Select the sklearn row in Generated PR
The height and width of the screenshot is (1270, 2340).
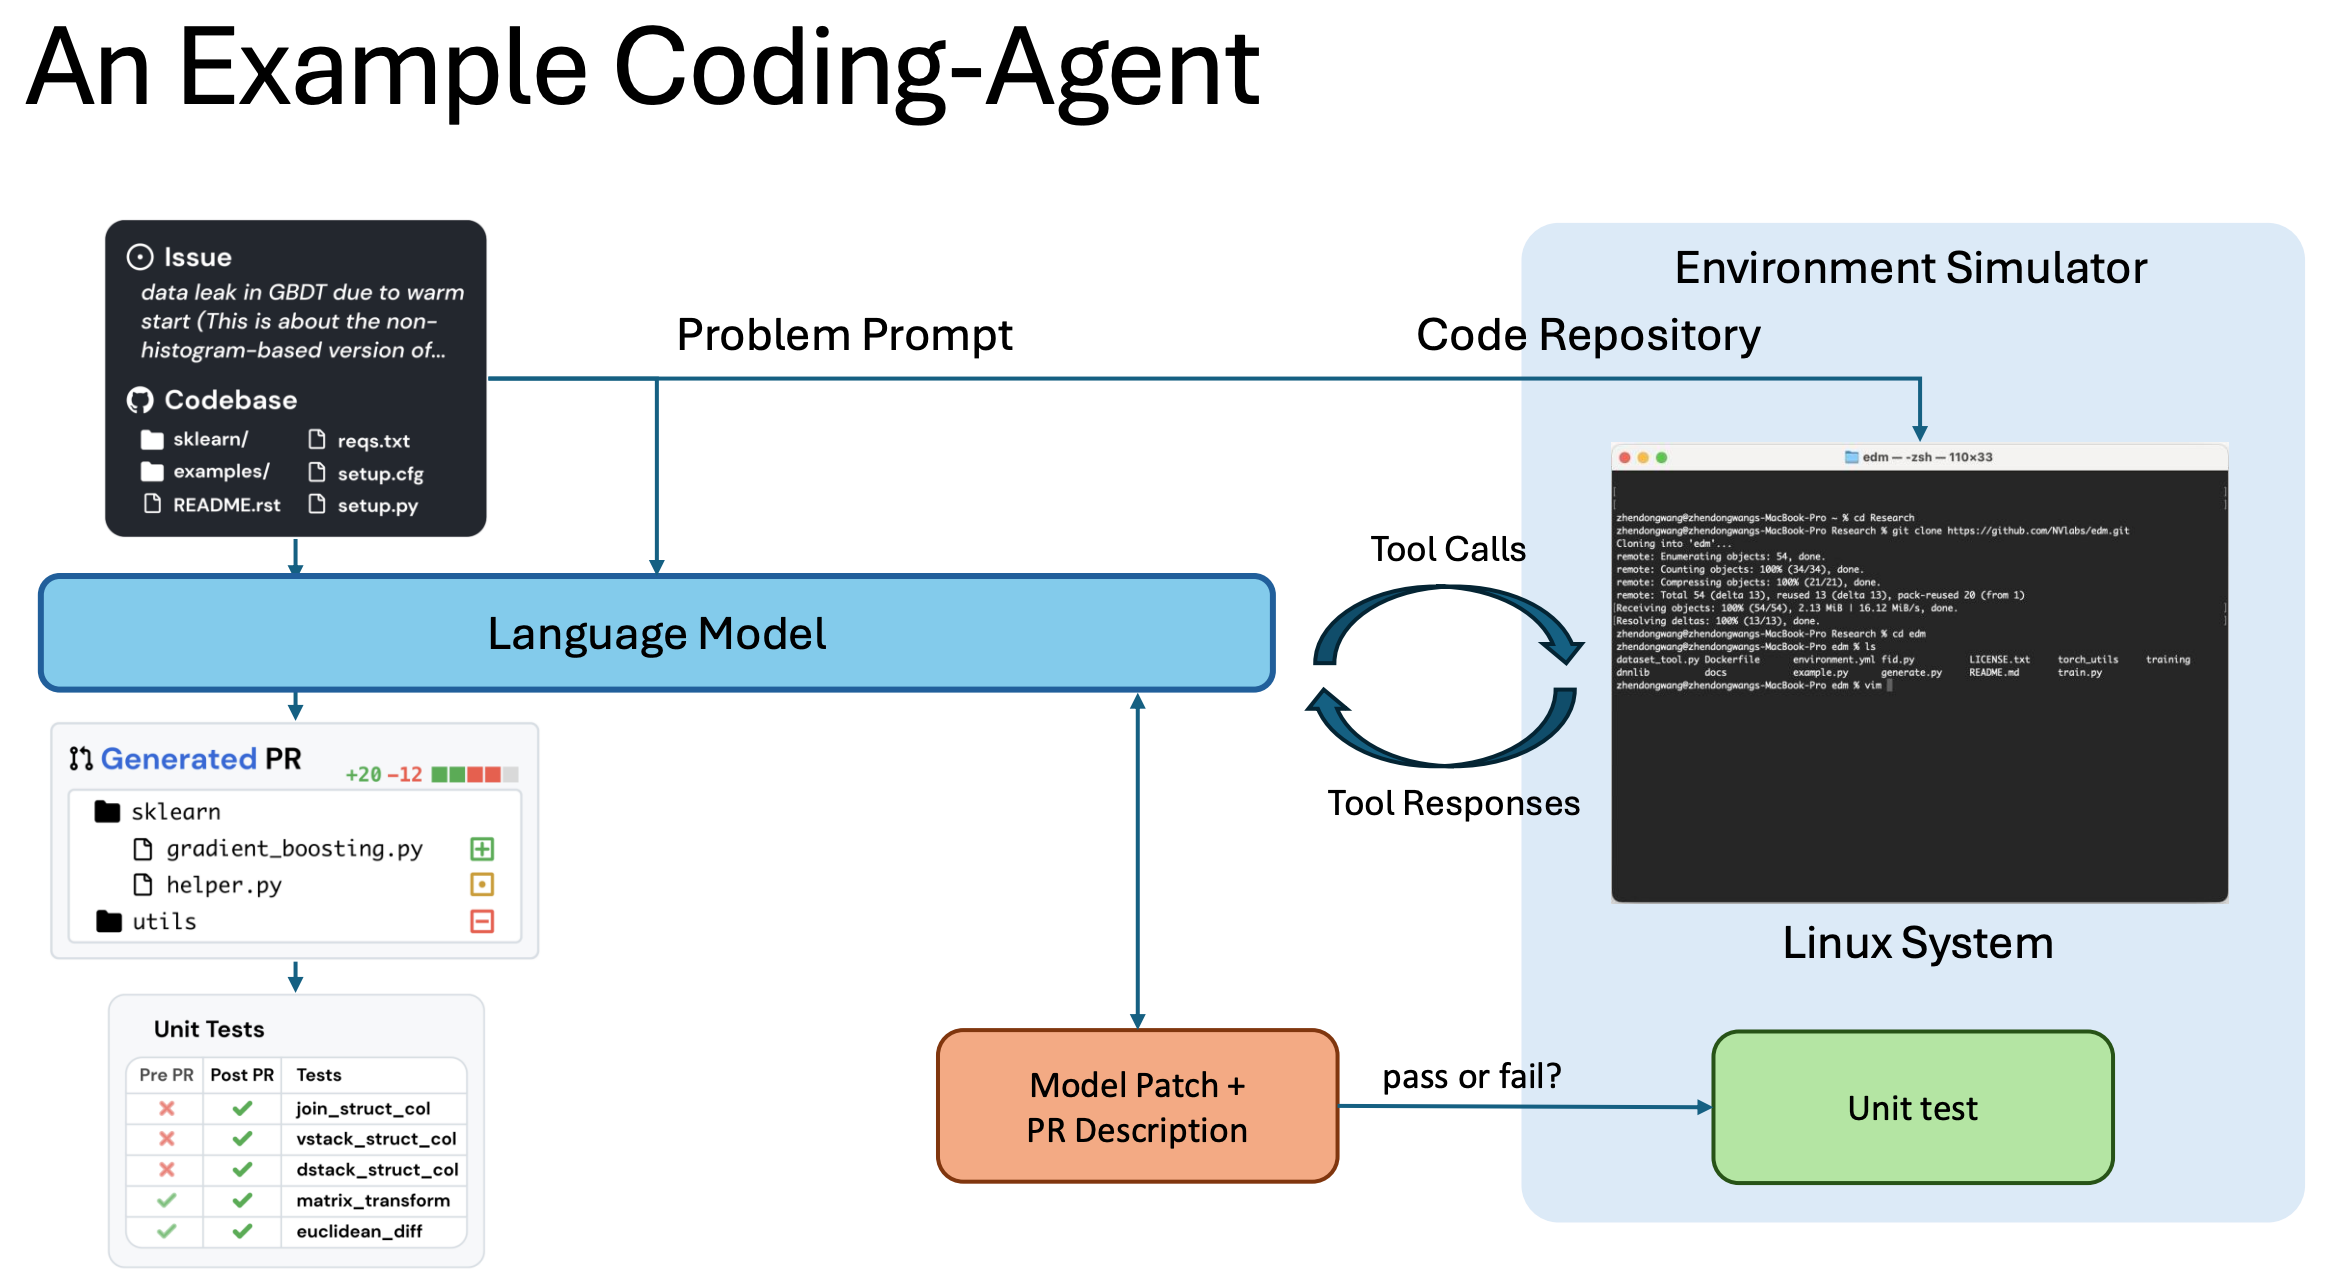[x=295, y=811]
